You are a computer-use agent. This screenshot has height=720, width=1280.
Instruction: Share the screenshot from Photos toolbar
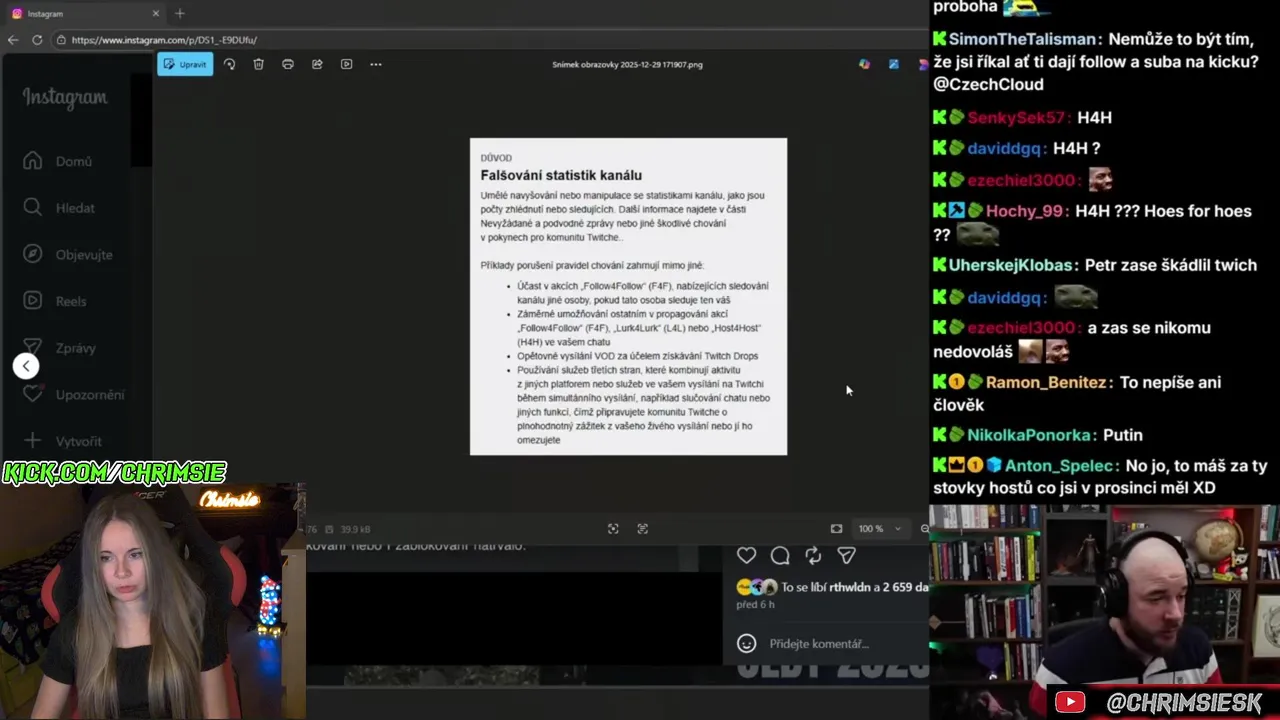317,64
